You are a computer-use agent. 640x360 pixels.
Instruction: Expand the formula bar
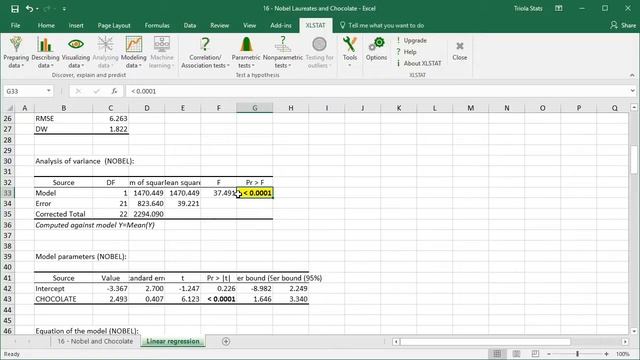tap(632, 91)
